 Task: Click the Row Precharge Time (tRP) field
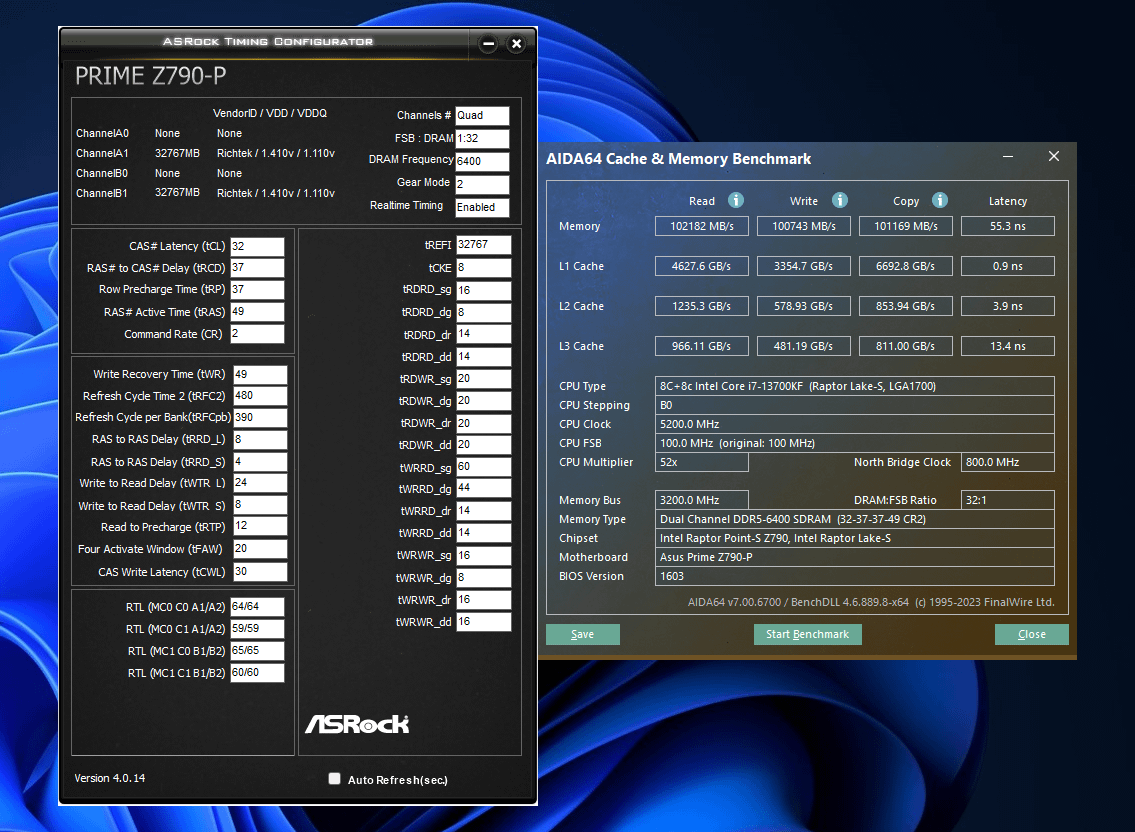[257, 290]
